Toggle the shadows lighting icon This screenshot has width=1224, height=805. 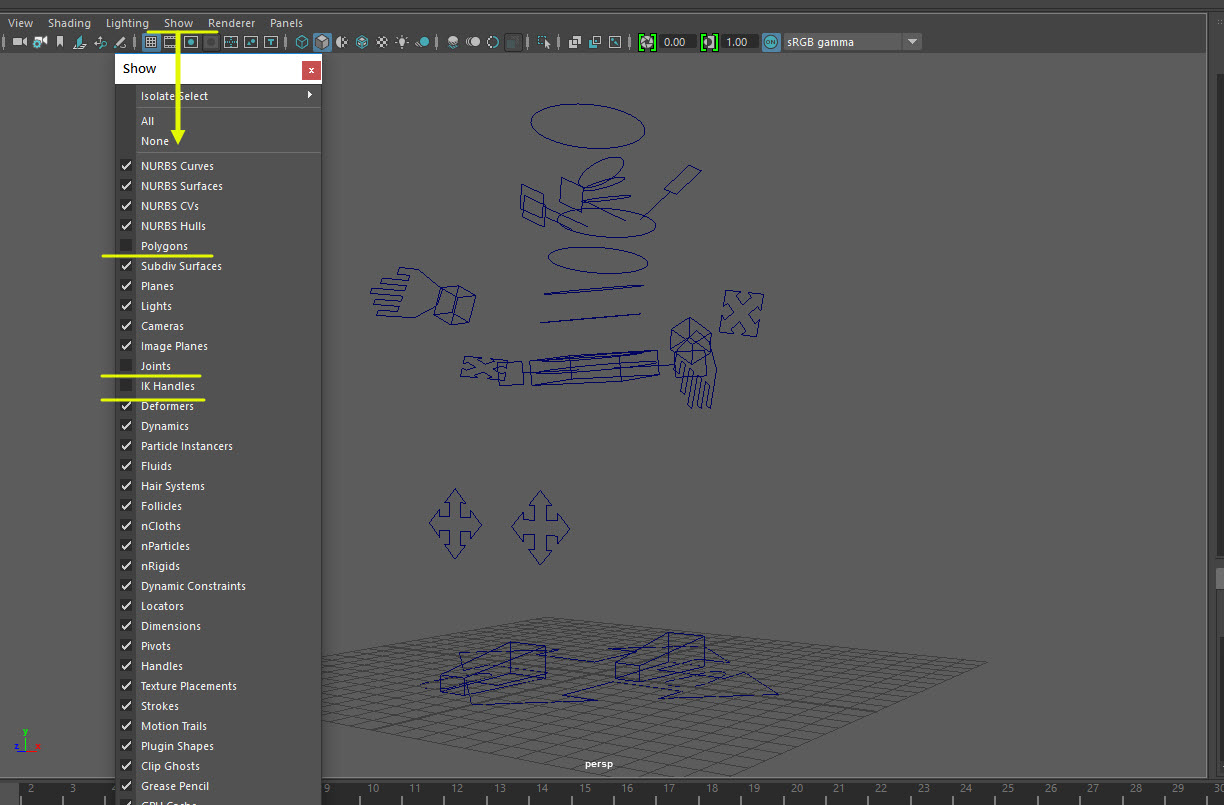coord(423,41)
